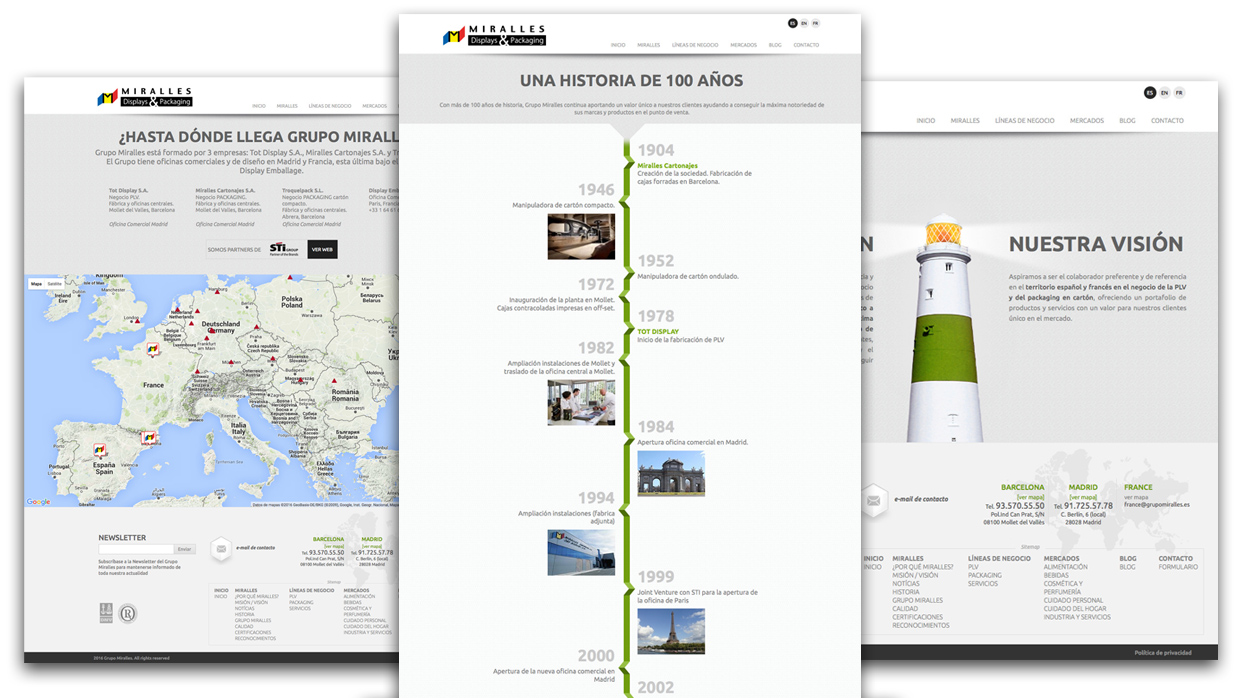The image size is (1240, 698).
Task: Open Miralles menu on the left page
Action: pos(287,106)
